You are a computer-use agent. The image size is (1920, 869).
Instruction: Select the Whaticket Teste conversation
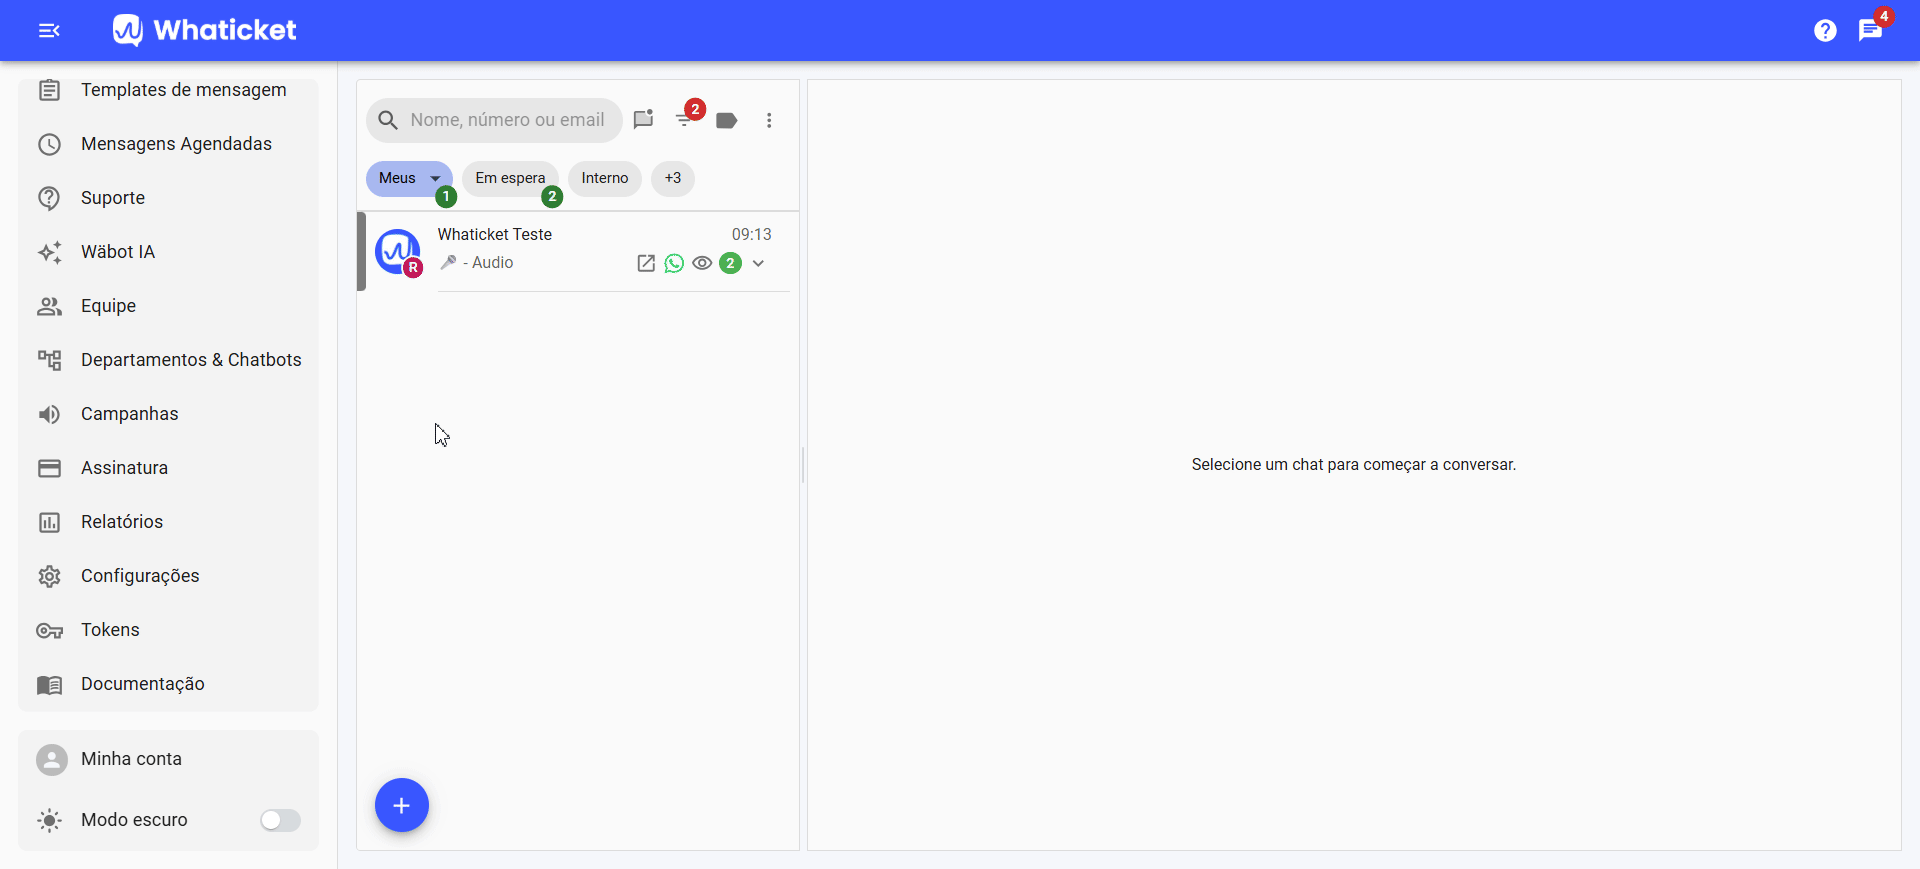point(578,251)
